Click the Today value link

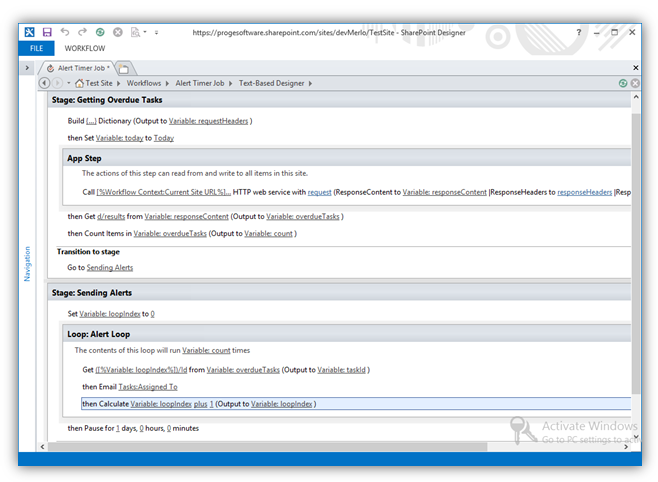coord(164,138)
